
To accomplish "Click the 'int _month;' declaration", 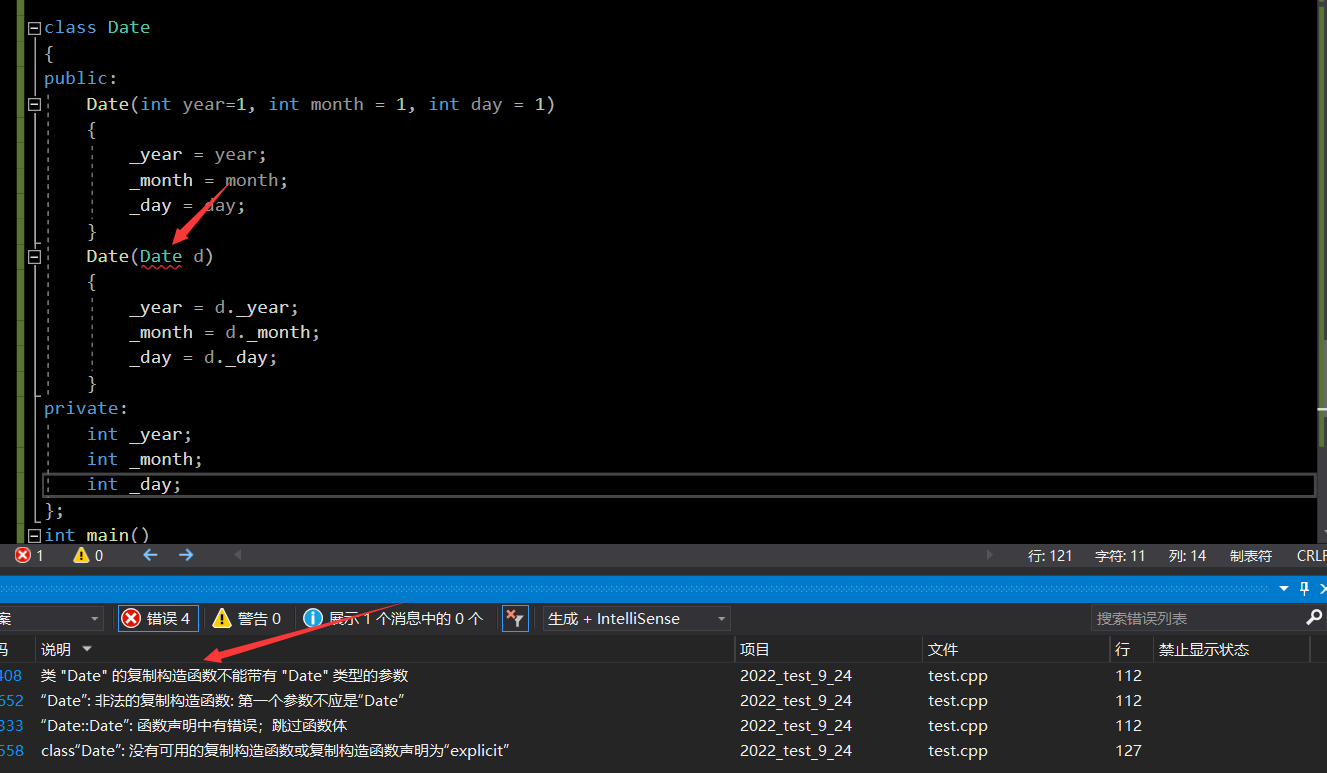I will coord(145,460).
